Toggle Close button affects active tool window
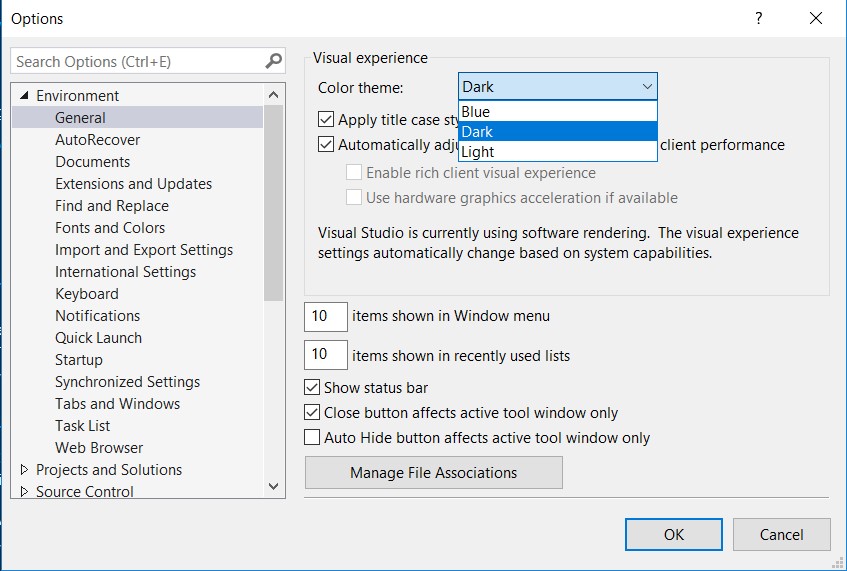The image size is (847, 571). tap(312, 412)
